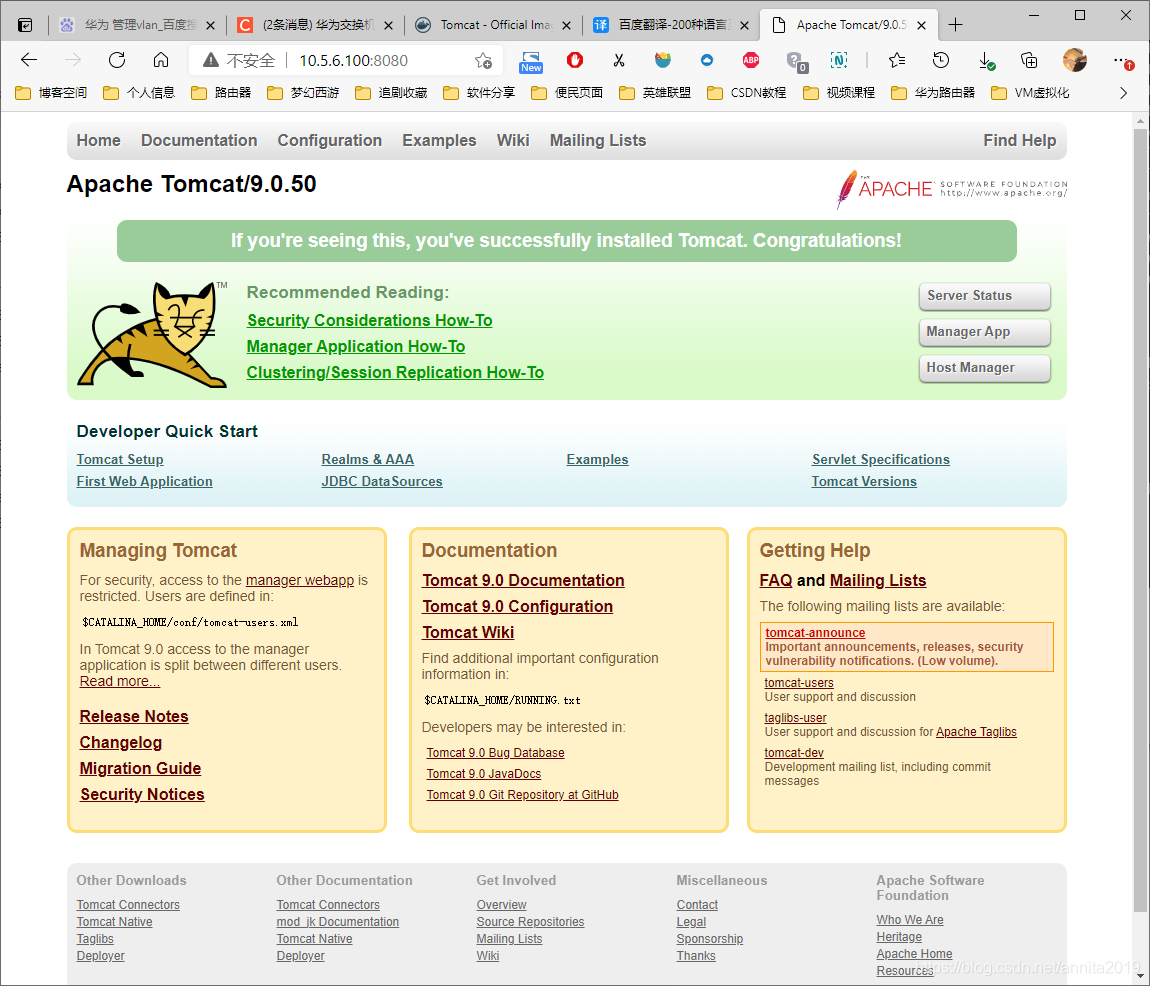The height and width of the screenshot is (986, 1150).
Task: Open Wiki in Tomcat nav bar
Action: [x=513, y=140]
